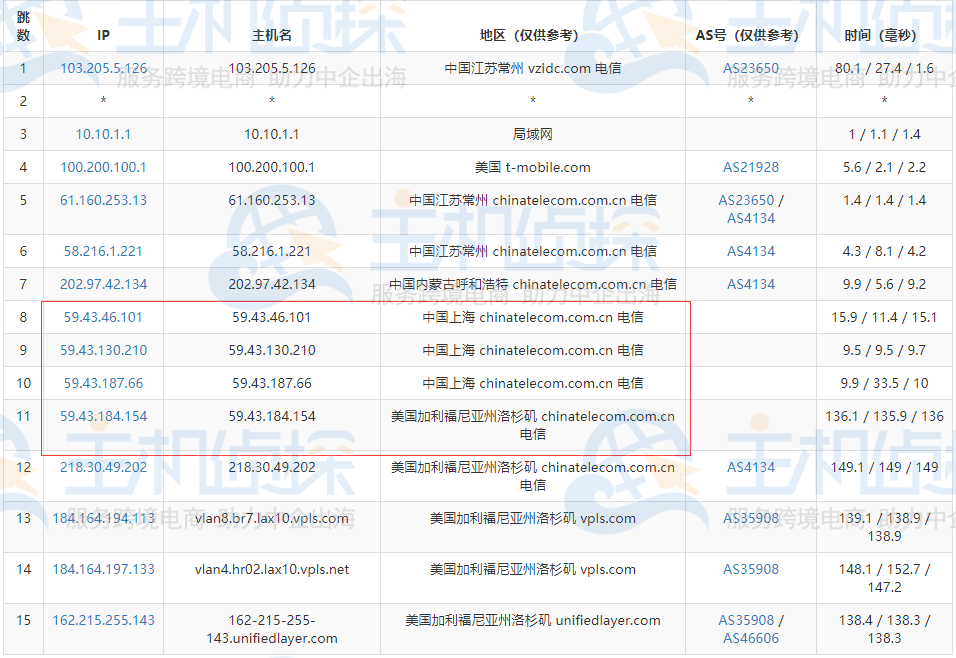Open IP link 202.97.42.134

pos(103,284)
